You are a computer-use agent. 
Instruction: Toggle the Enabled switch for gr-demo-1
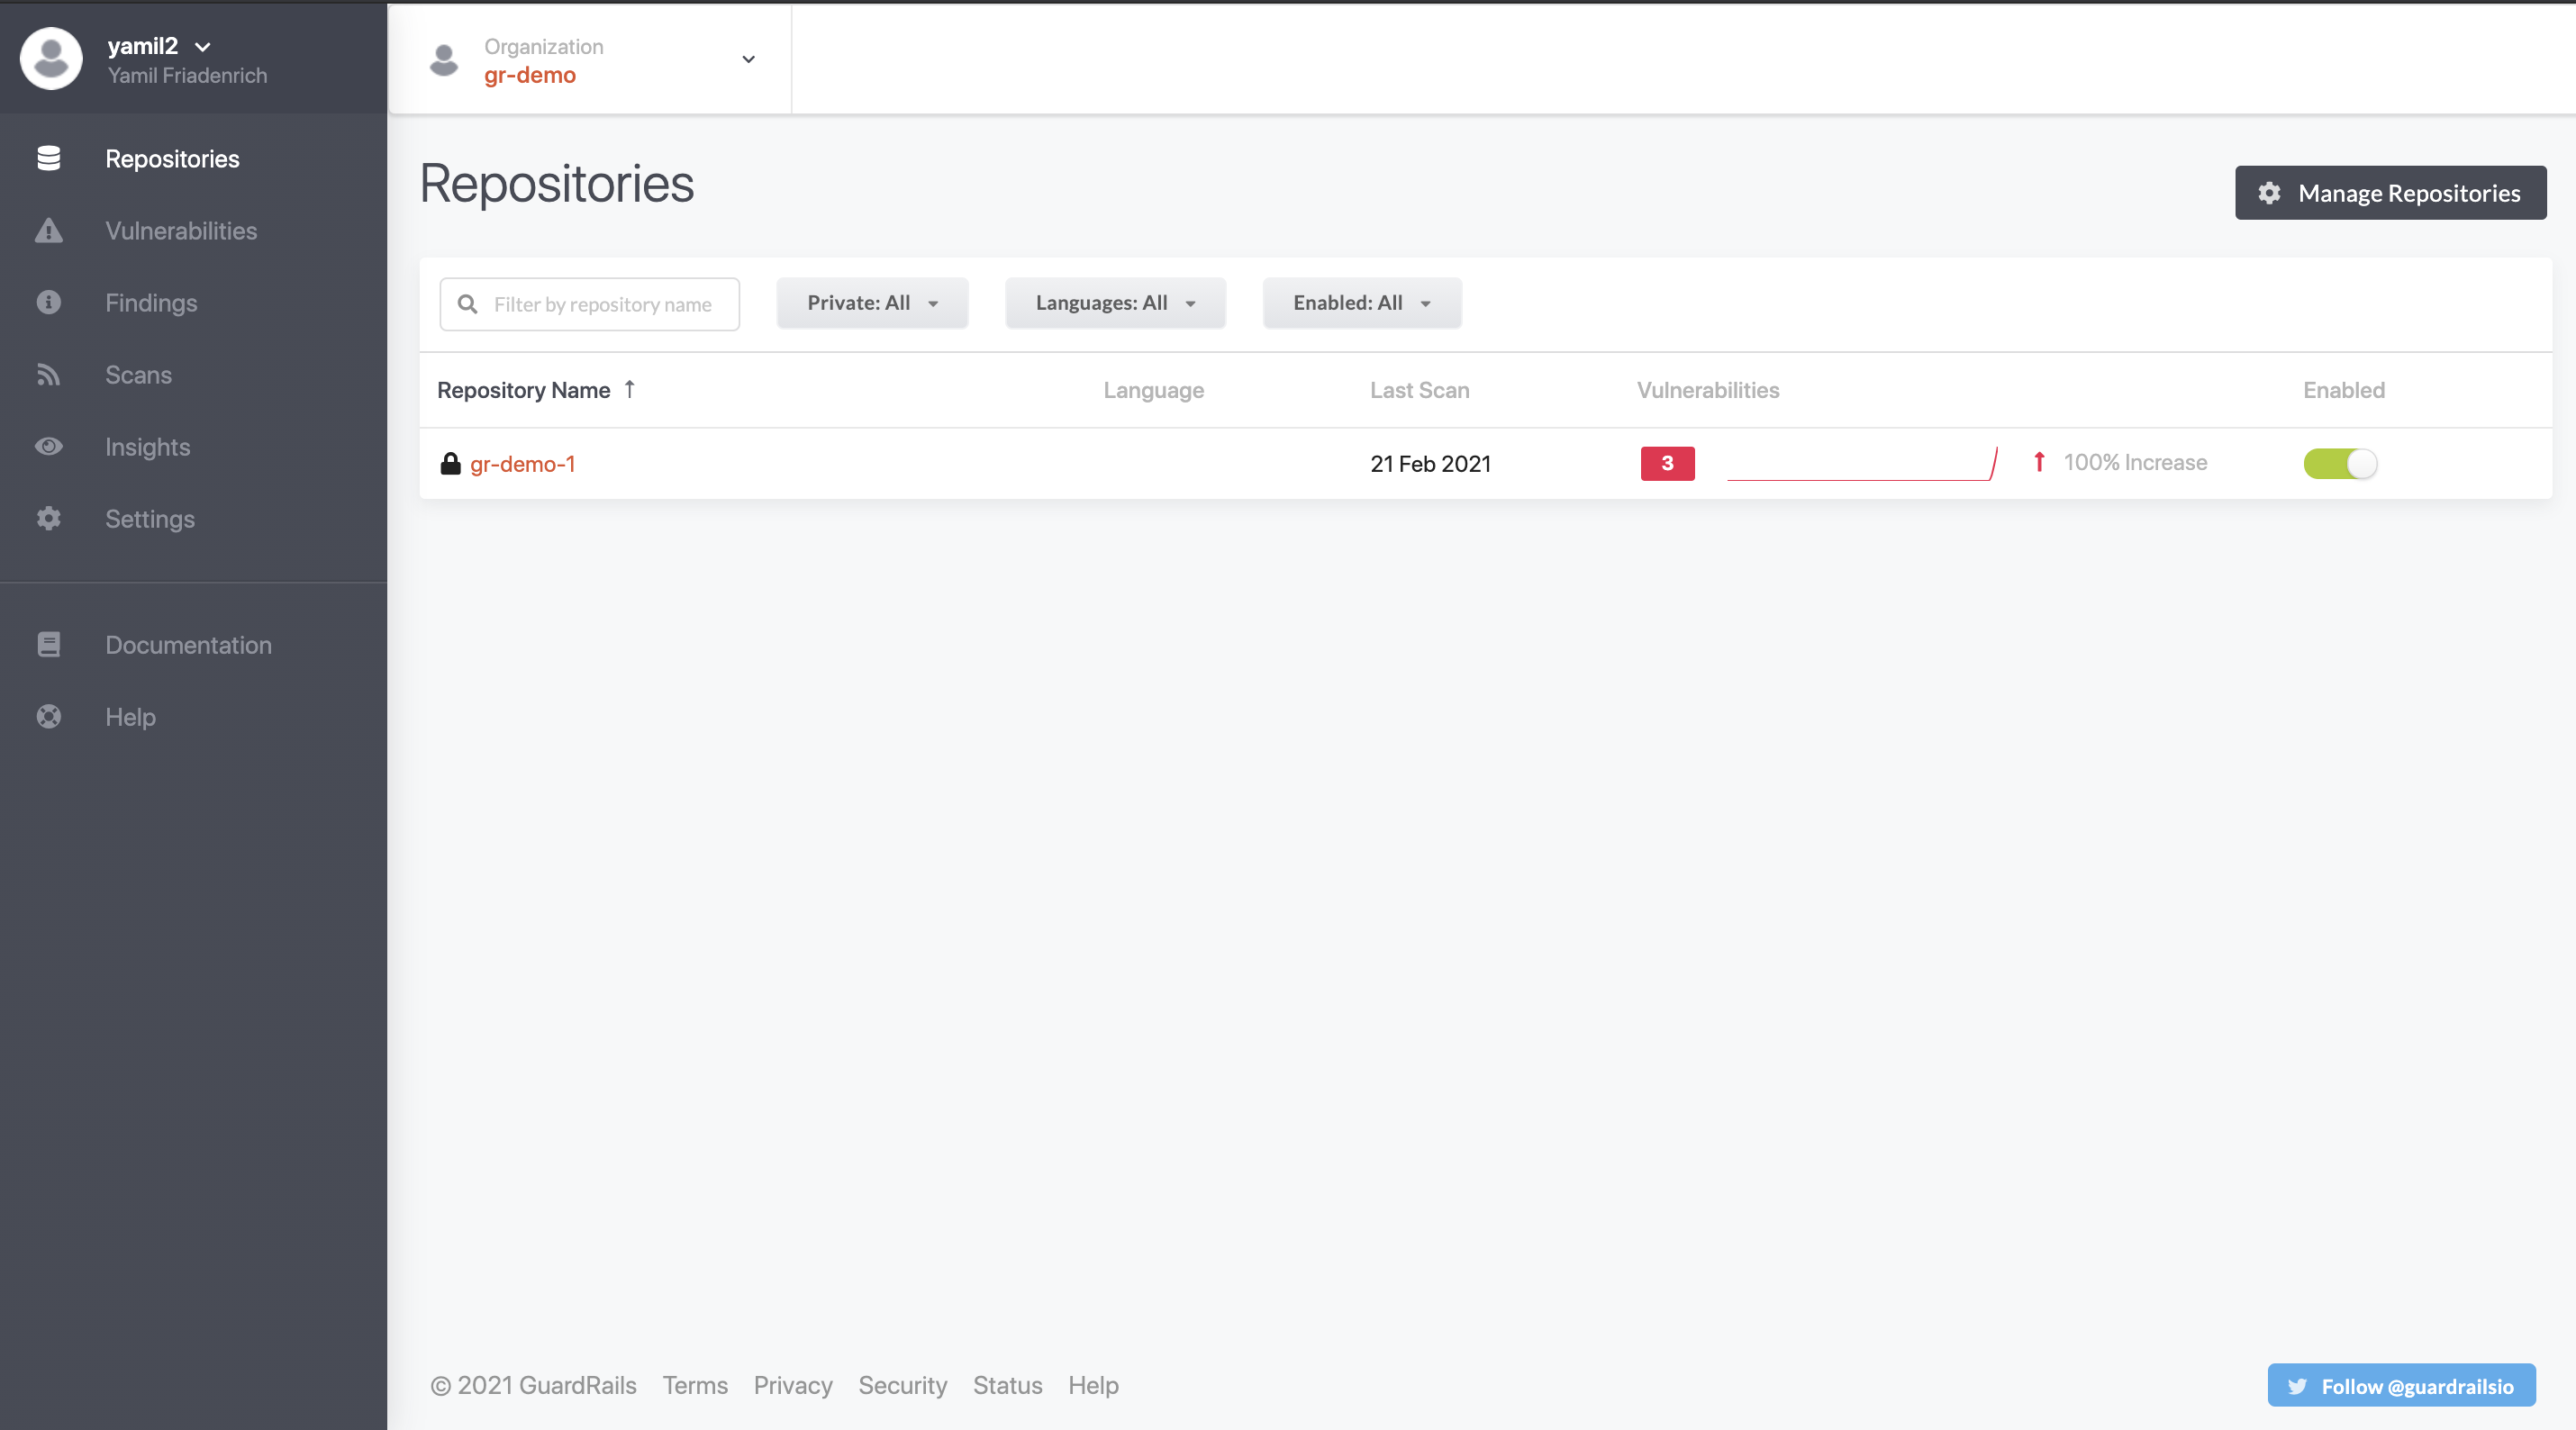coord(2340,463)
